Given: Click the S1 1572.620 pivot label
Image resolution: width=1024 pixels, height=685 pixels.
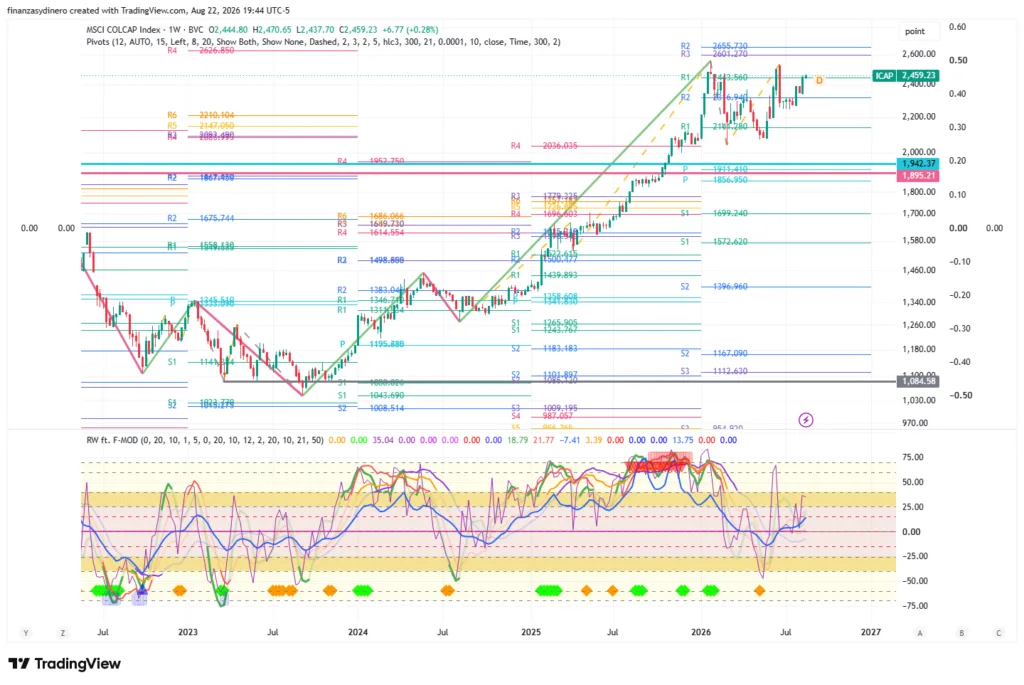Looking at the screenshot, I should 714,242.
